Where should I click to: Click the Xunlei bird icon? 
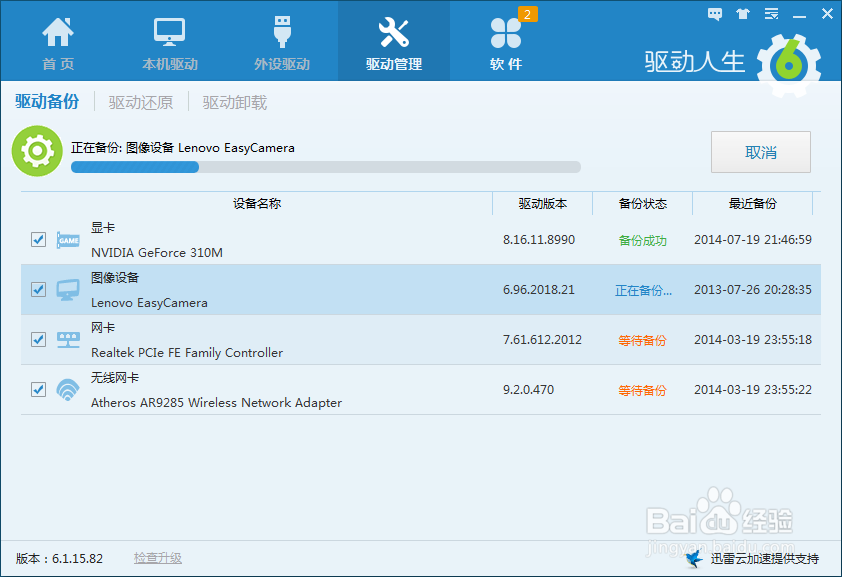tap(695, 558)
